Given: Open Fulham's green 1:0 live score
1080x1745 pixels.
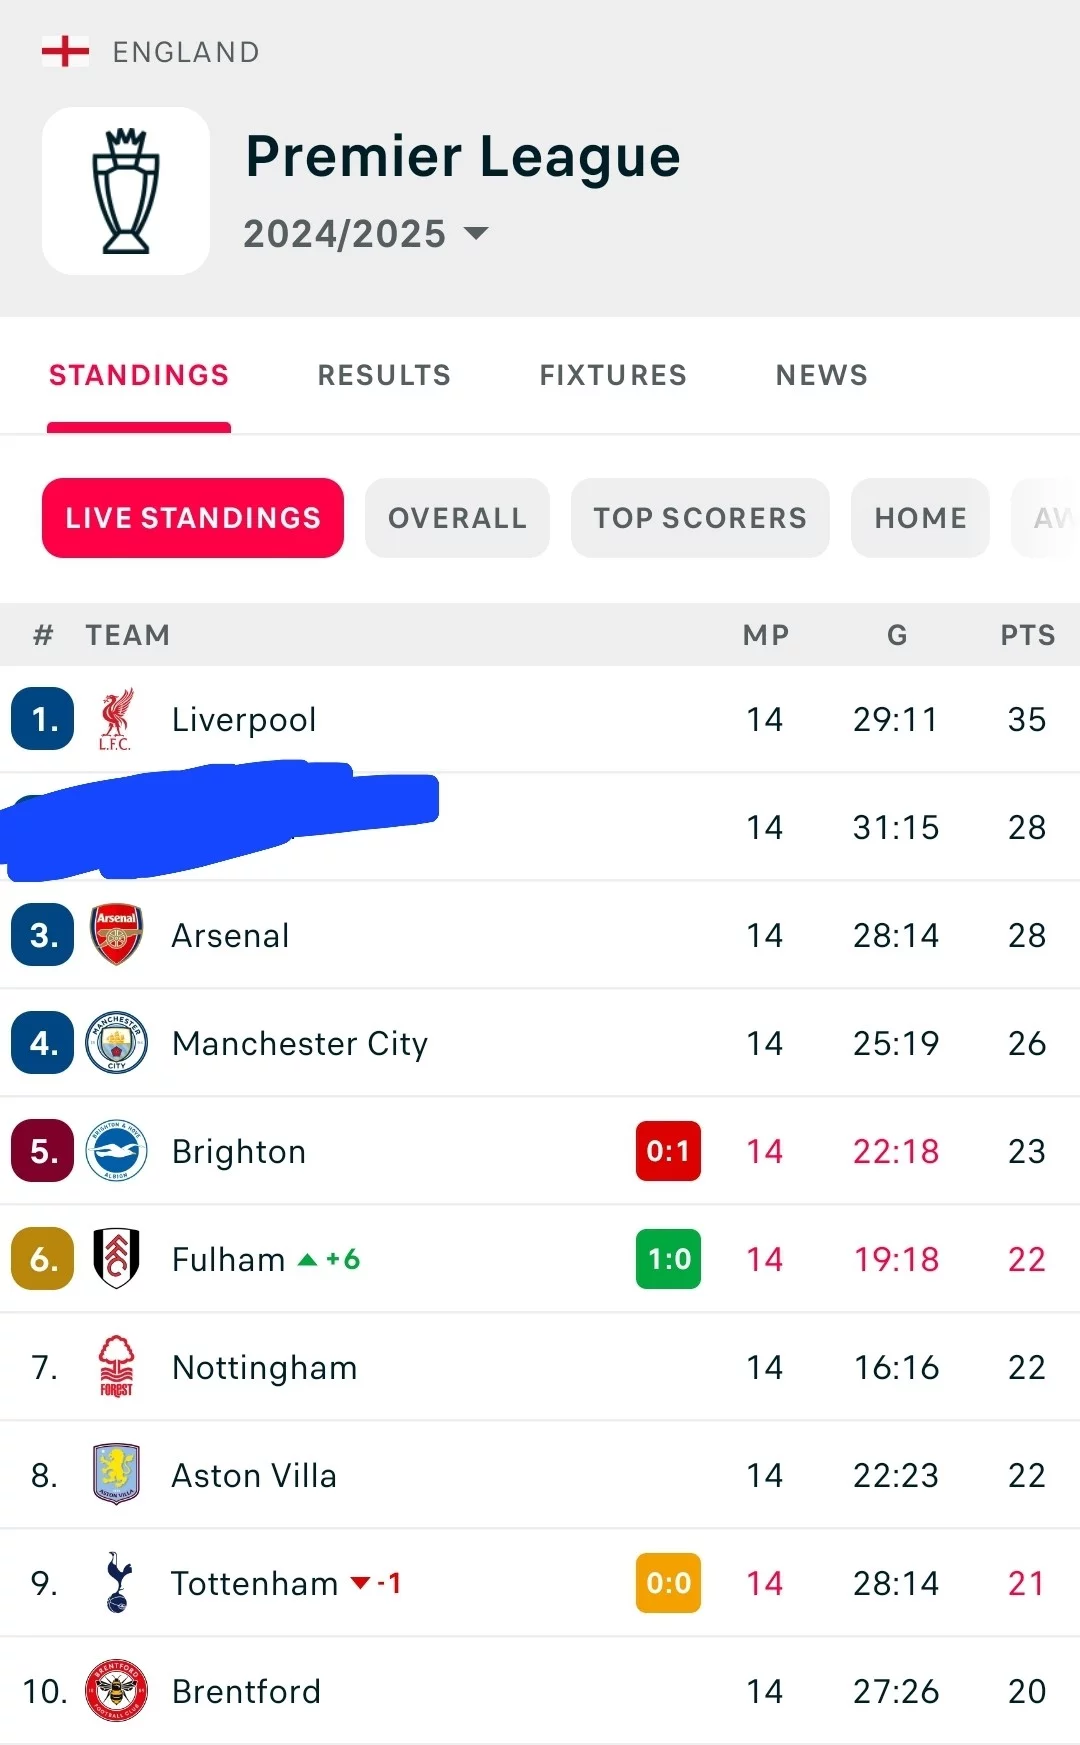Looking at the screenshot, I should [668, 1259].
